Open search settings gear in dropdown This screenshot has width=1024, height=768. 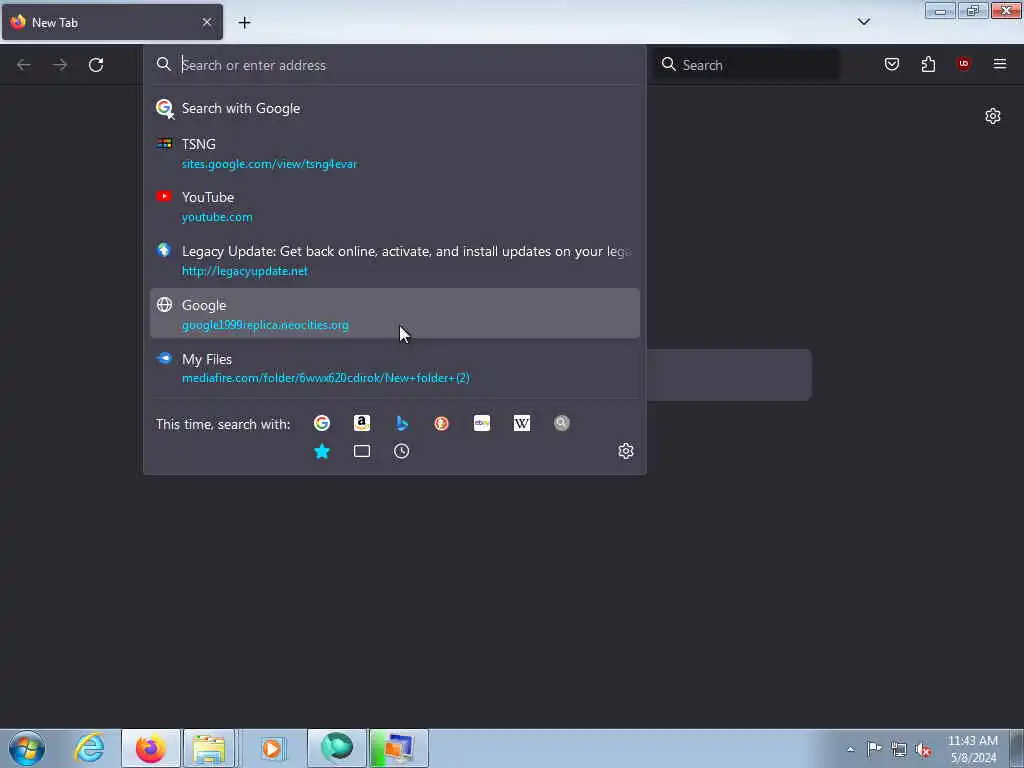coord(626,451)
